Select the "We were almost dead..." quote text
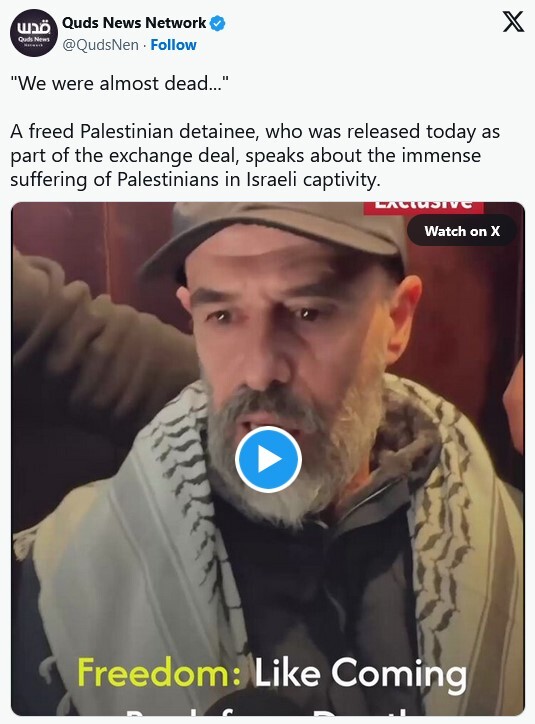The width and height of the screenshot is (535, 724). [120, 84]
